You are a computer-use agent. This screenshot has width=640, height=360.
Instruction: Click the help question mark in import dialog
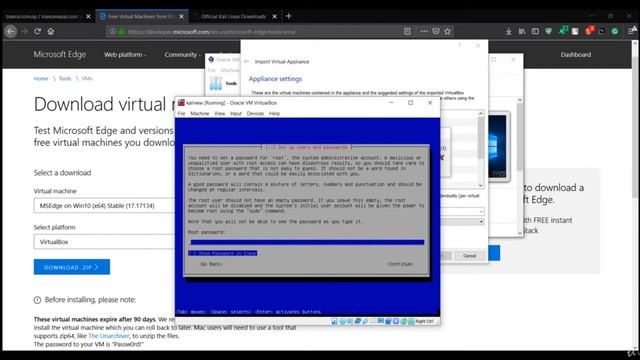(460, 45)
